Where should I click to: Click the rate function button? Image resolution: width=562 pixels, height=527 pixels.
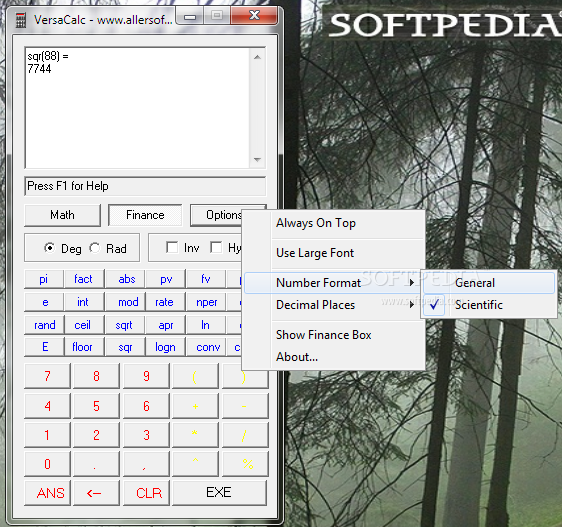[x=164, y=302]
